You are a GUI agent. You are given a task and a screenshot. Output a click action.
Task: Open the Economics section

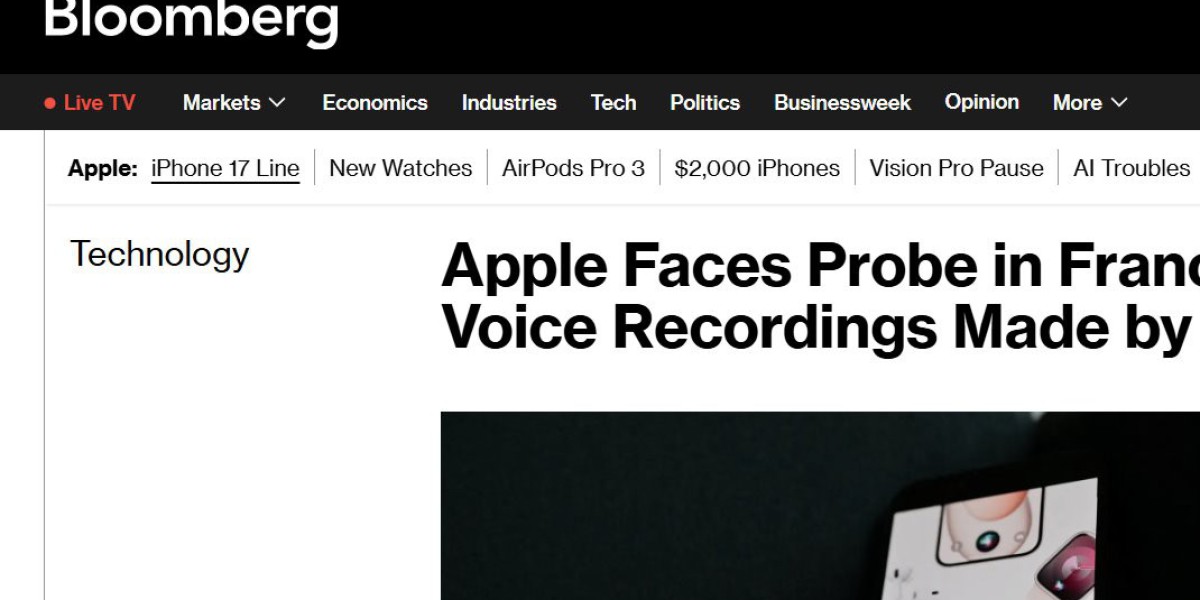click(x=375, y=103)
